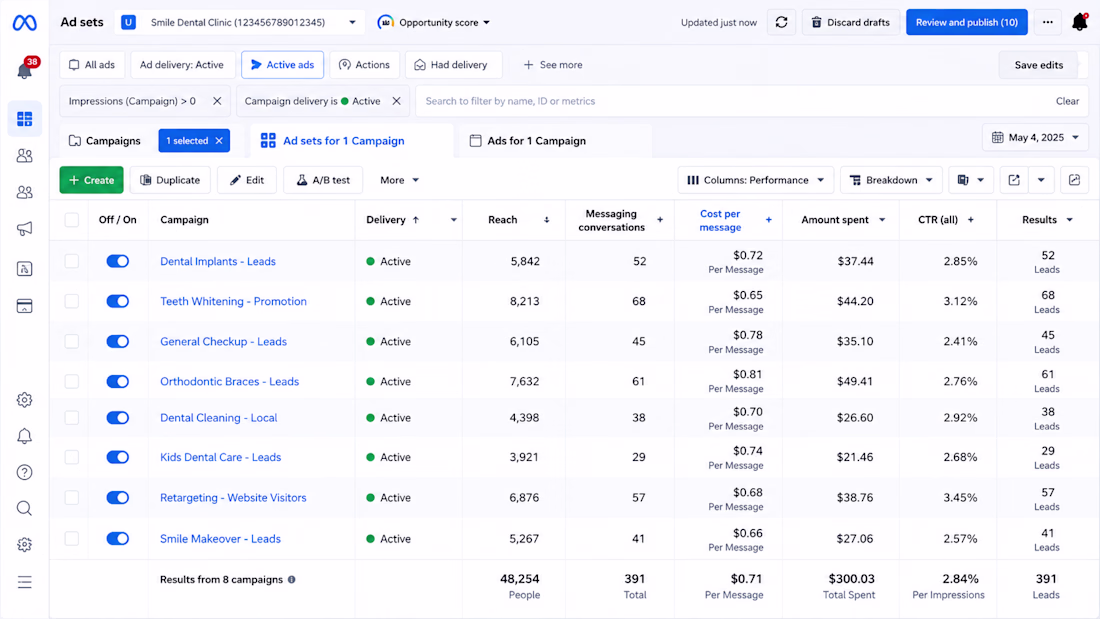The height and width of the screenshot is (619, 1100).
Task: Check the Teeth Whitening - Promotion row checkbox
Action: click(72, 301)
